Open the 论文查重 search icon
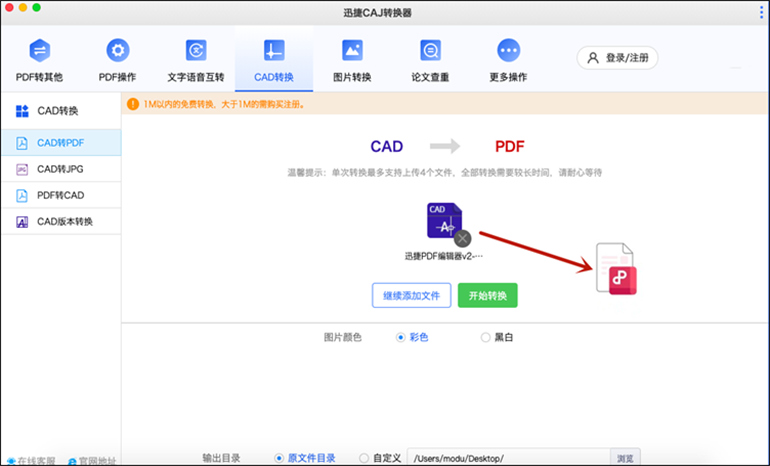This screenshot has width=770, height=466. (430, 50)
